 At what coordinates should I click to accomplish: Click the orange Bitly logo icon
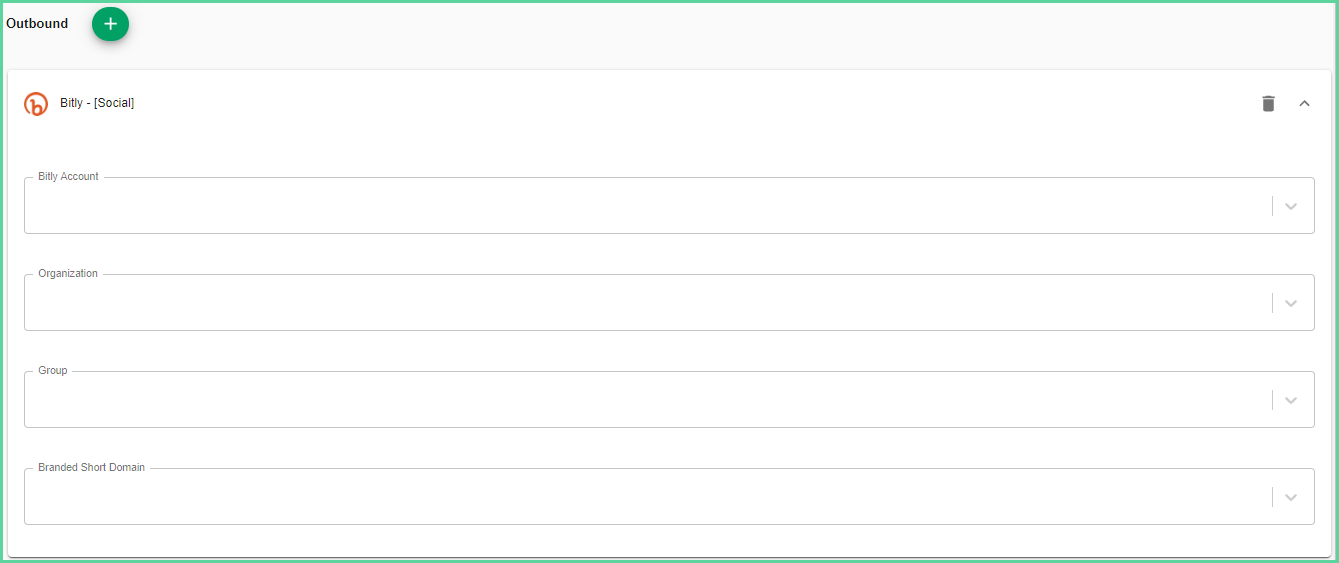pyautogui.click(x=36, y=104)
